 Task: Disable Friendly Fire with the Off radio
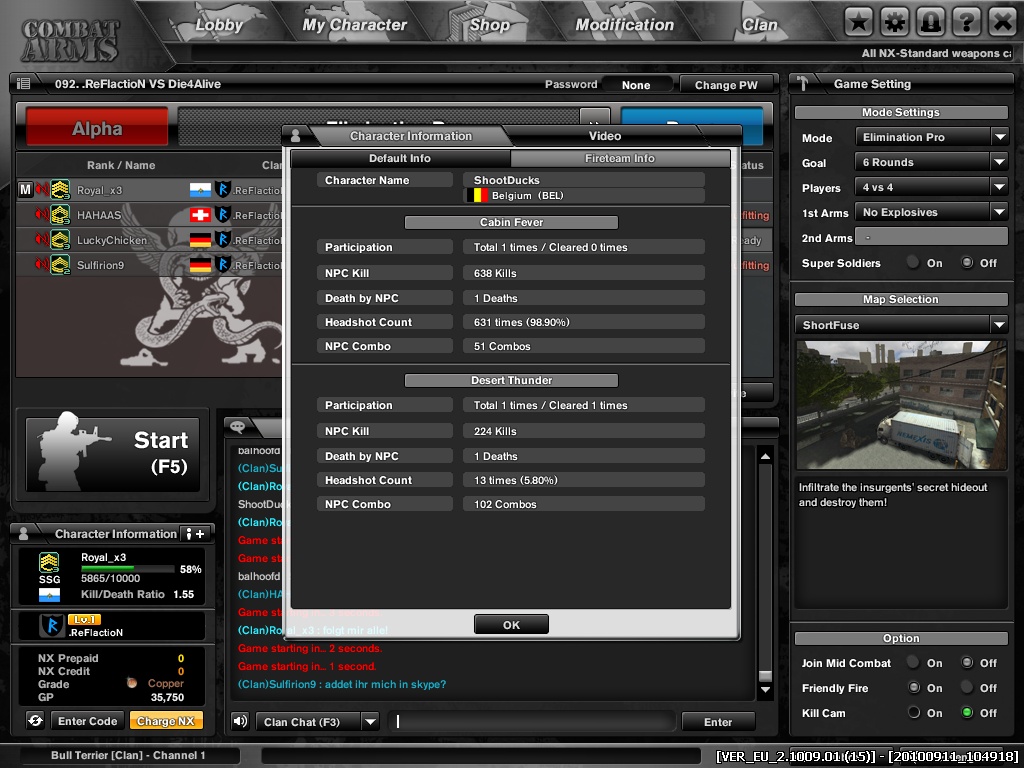click(967, 688)
